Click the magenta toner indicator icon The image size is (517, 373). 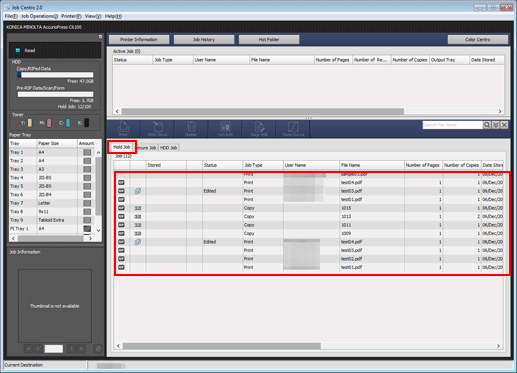coord(49,123)
